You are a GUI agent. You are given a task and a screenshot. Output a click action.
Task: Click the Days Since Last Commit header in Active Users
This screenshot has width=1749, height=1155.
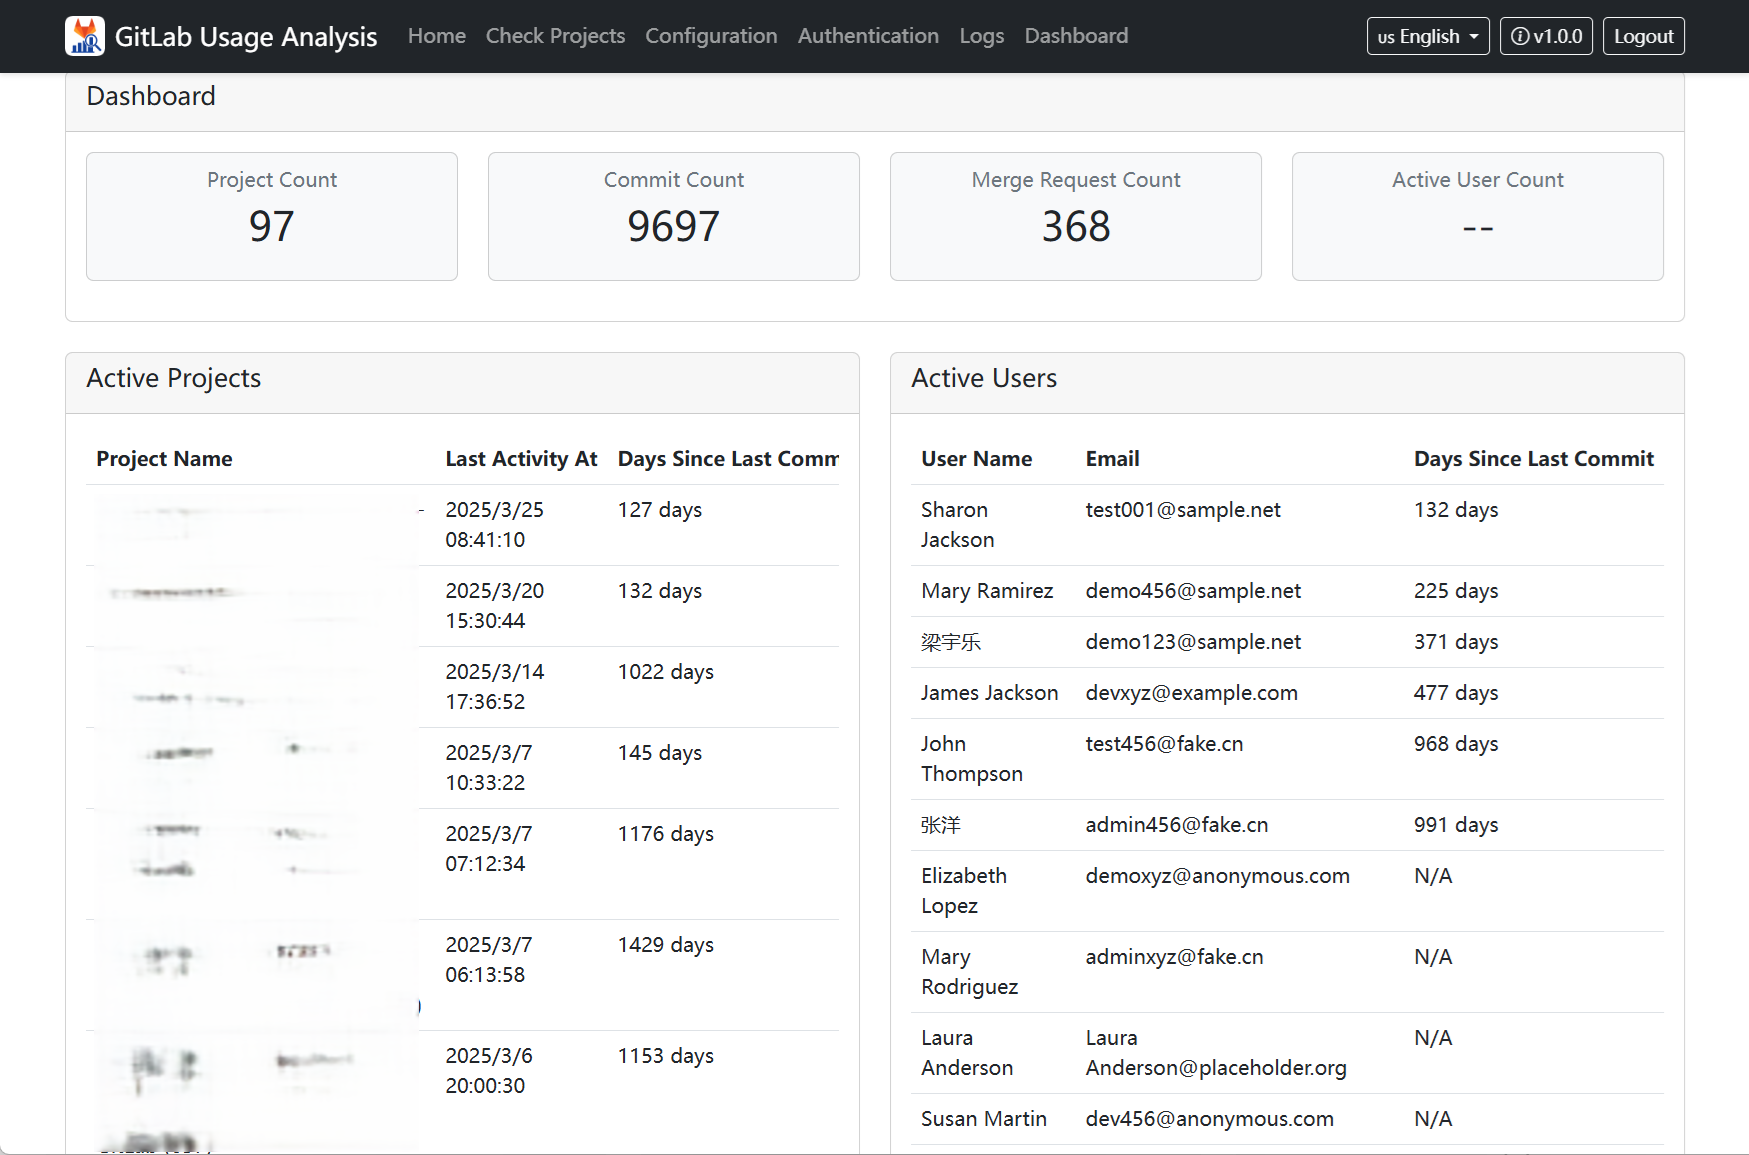[x=1533, y=459]
